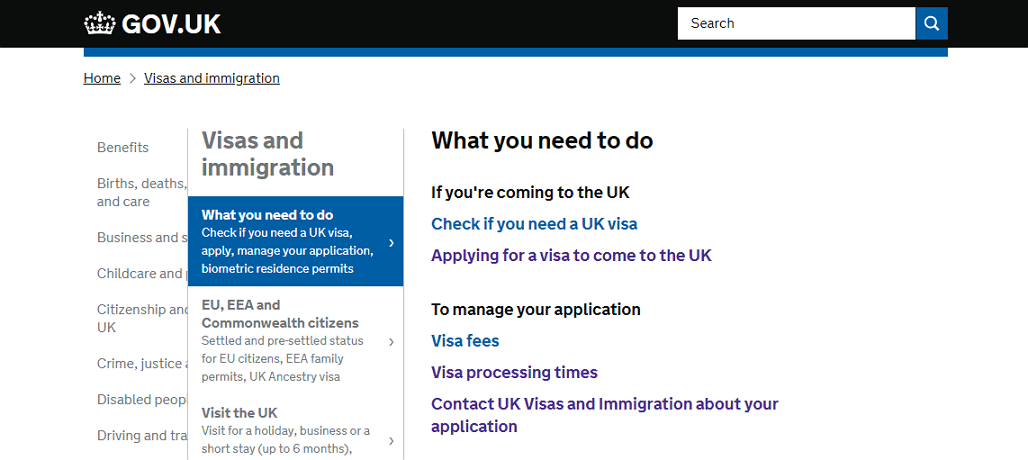This screenshot has width=1028, height=460.
Task: Focus the Search input field
Action: coord(797,24)
